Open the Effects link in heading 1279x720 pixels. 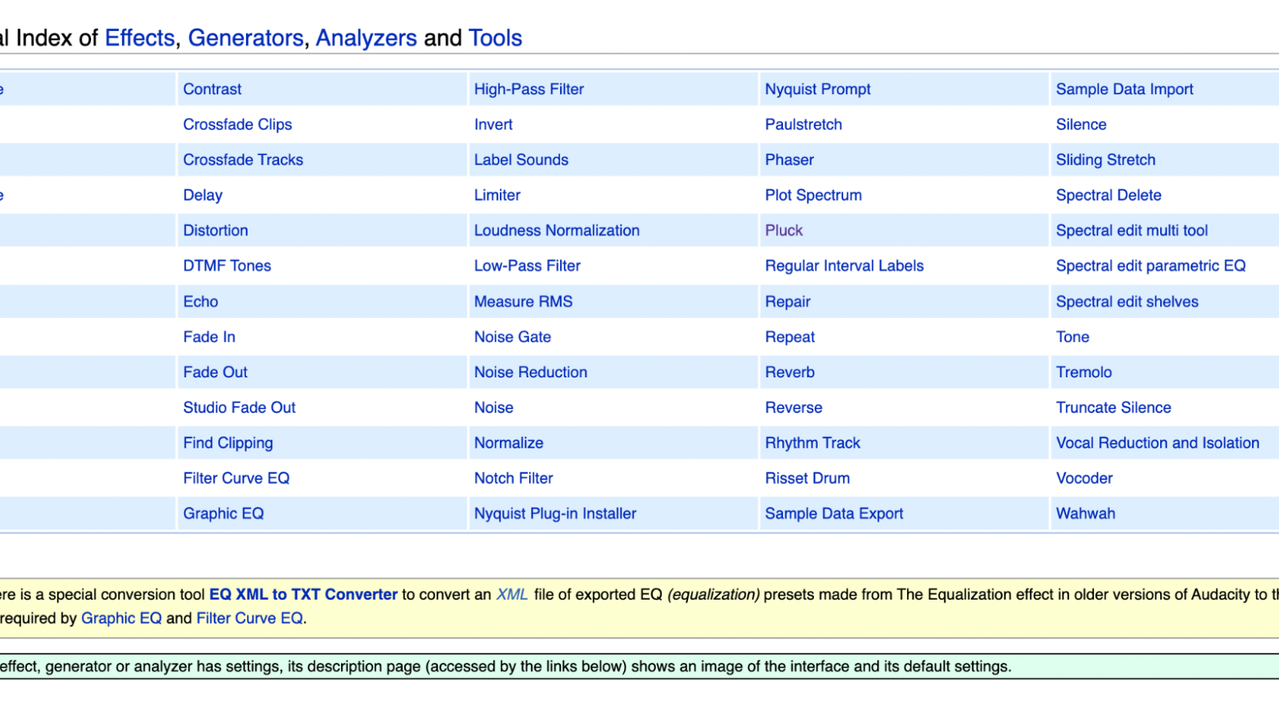(139, 38)
